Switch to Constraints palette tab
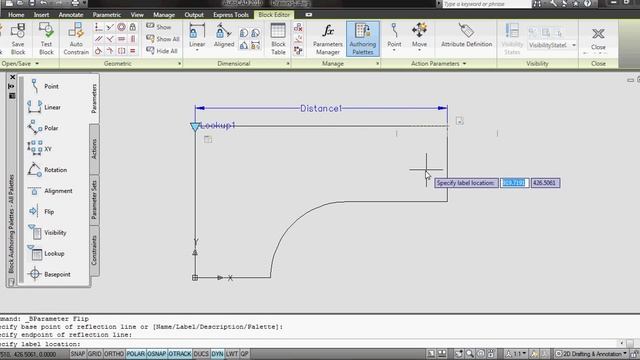Image resolution: width=640 pixels, height=360 pixels. click(94, 250)
